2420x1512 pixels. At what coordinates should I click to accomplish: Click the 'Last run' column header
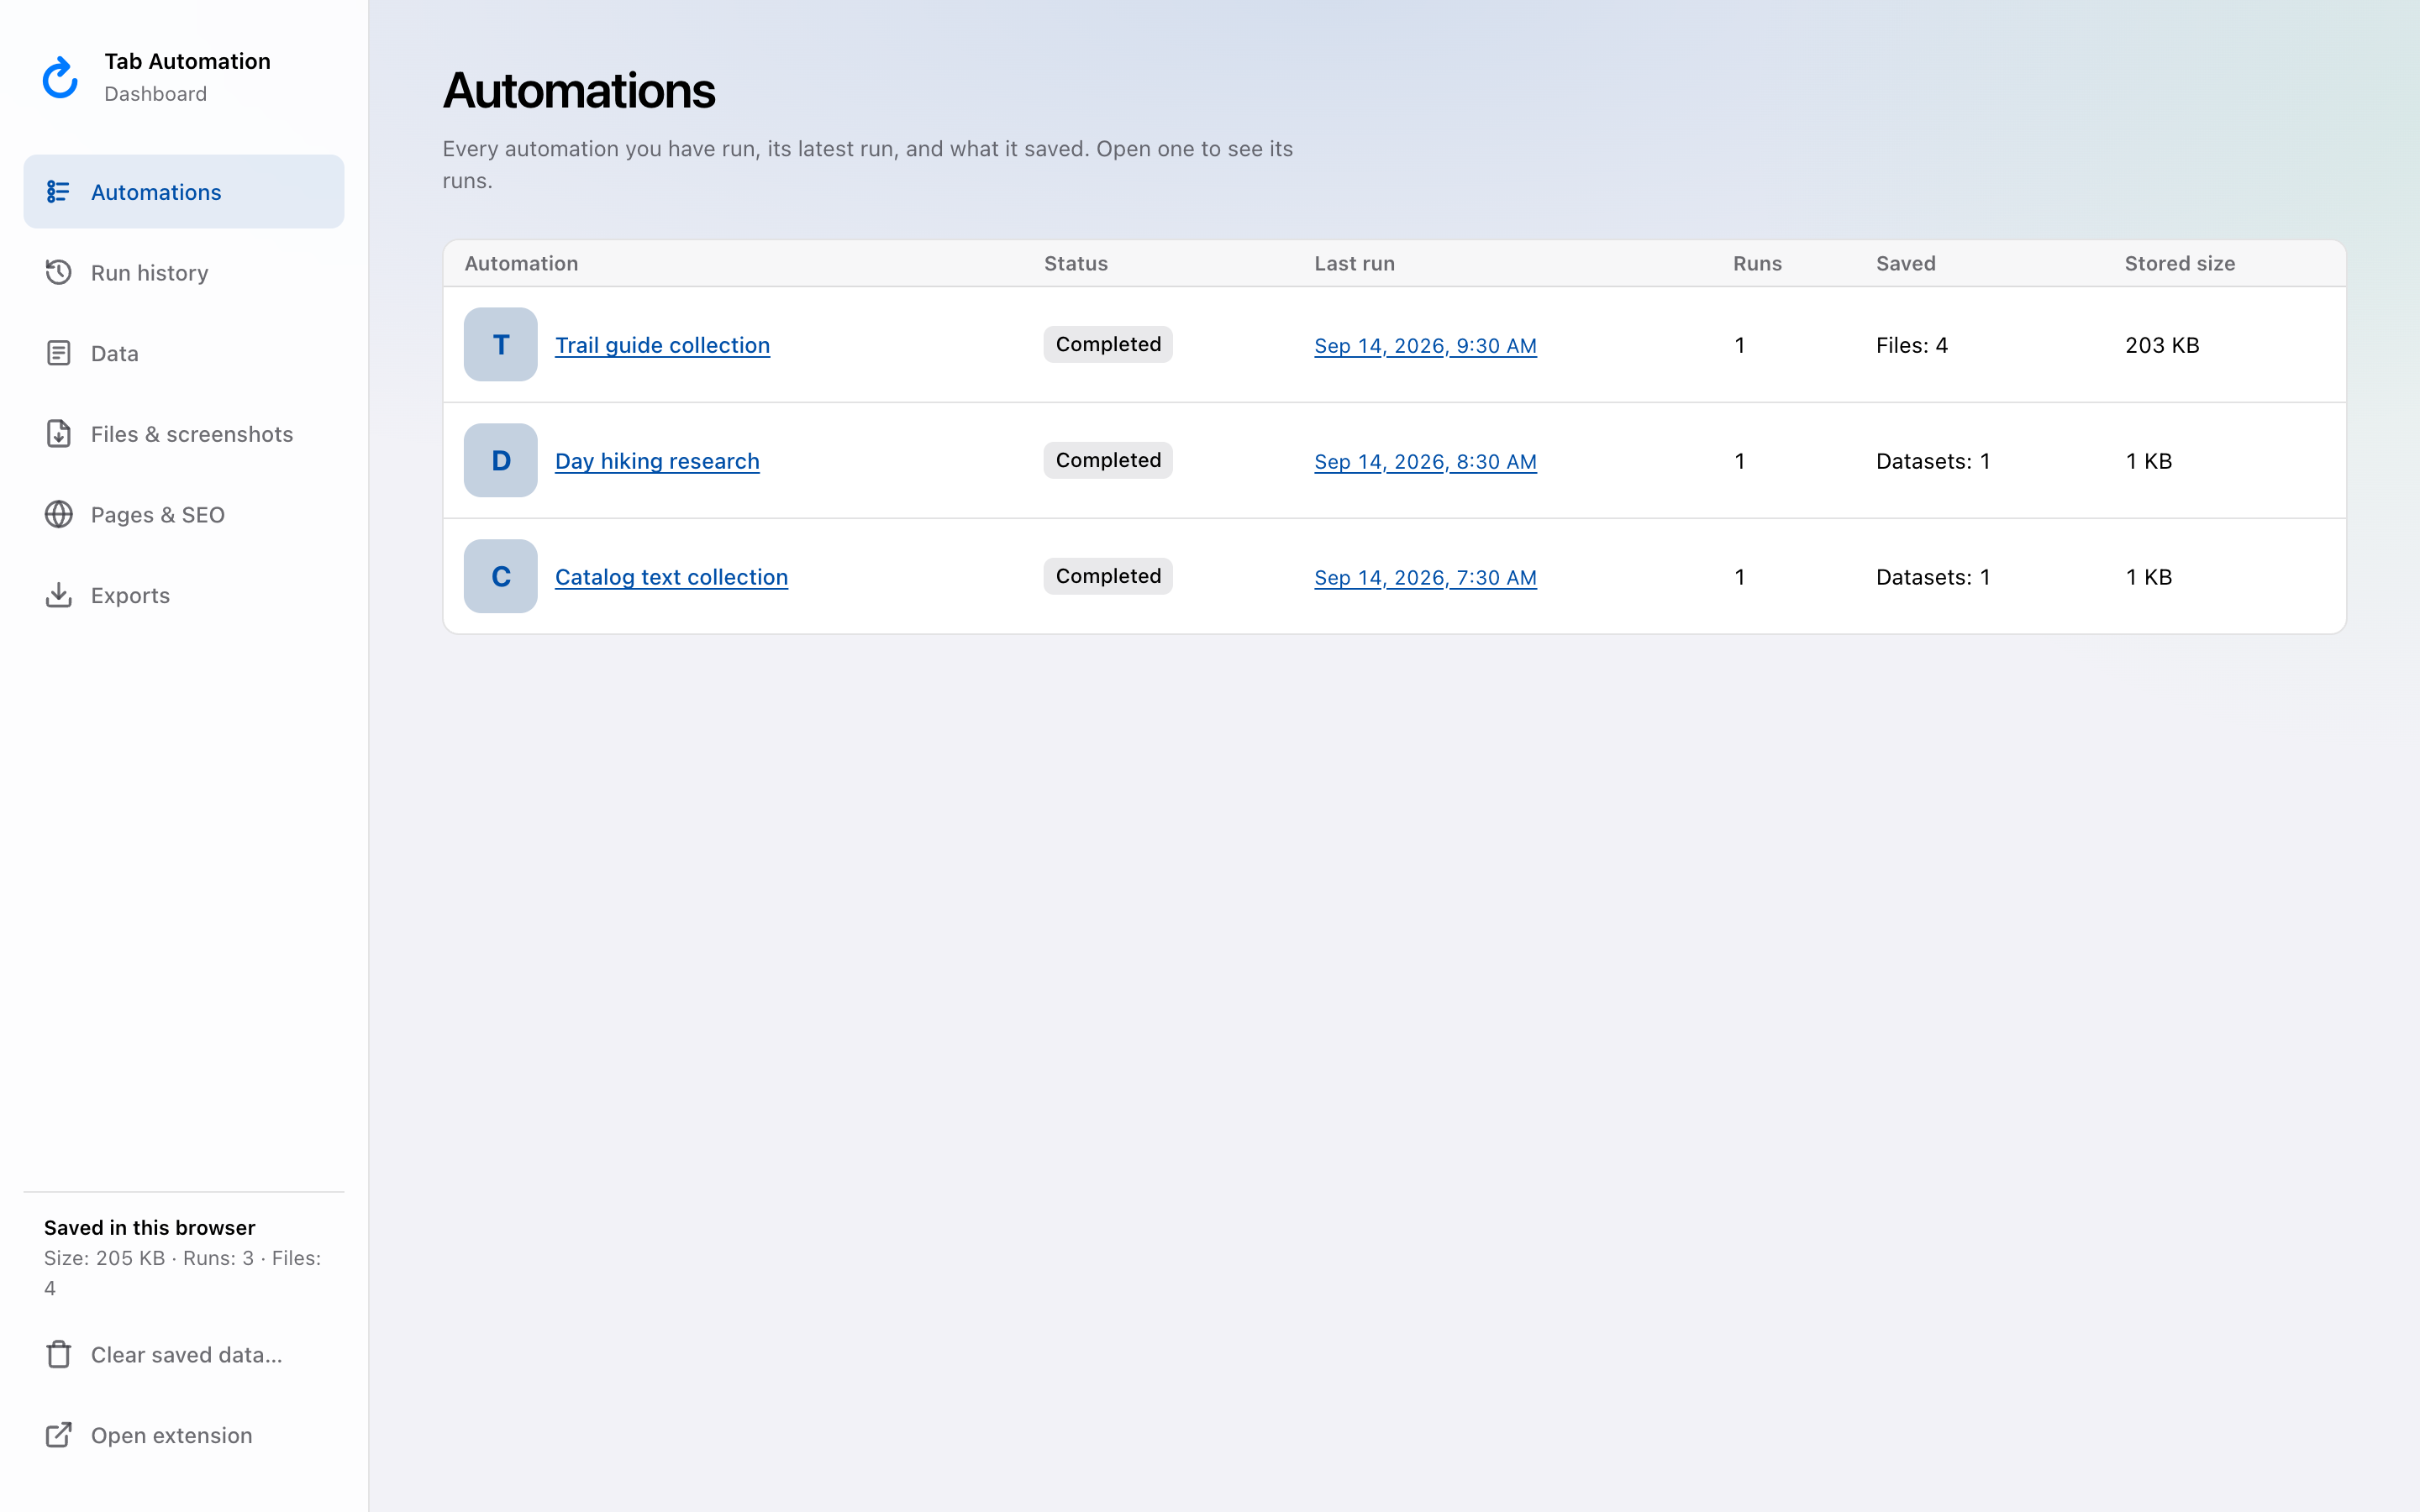pyautogui.click(x=1354, y=263)
